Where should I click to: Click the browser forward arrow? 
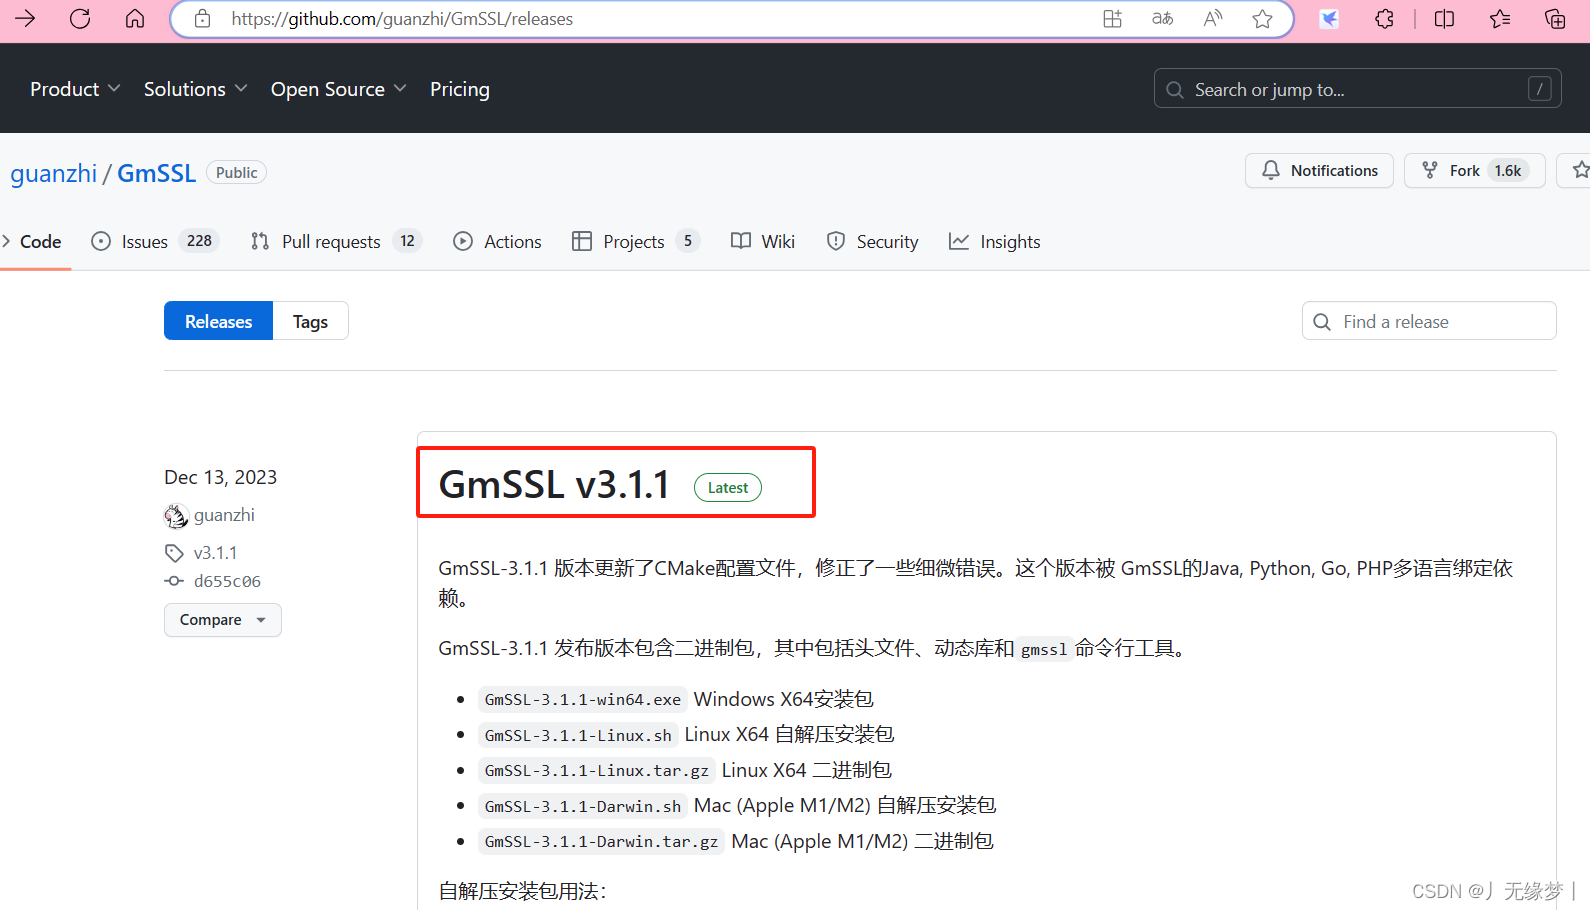pos(25,18)
